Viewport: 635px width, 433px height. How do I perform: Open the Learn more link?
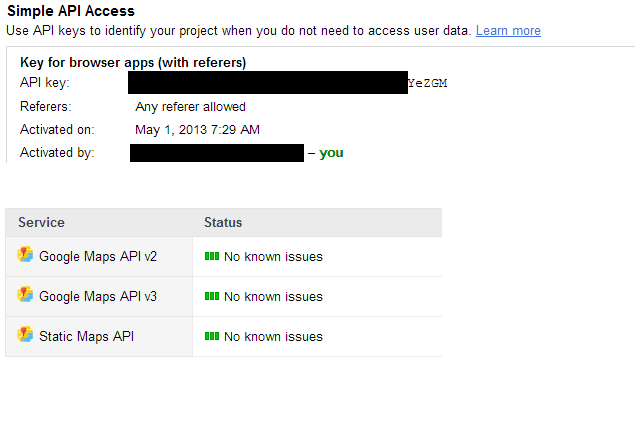coord(508,31)
